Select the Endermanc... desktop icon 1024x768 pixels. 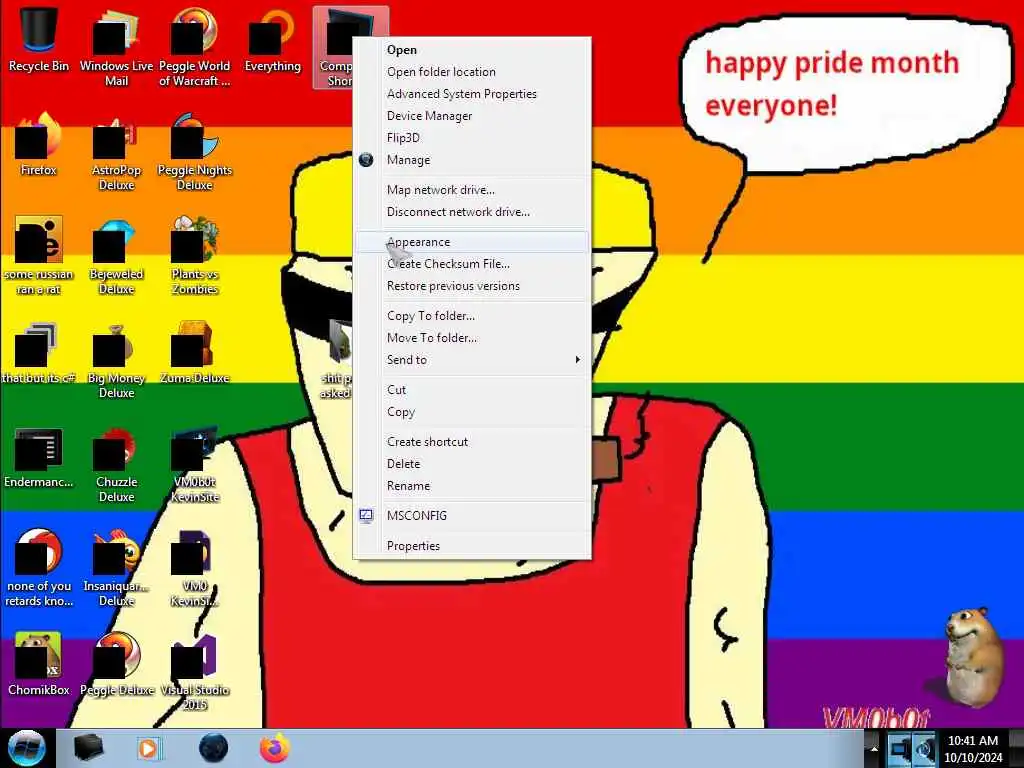click(39, 457)
